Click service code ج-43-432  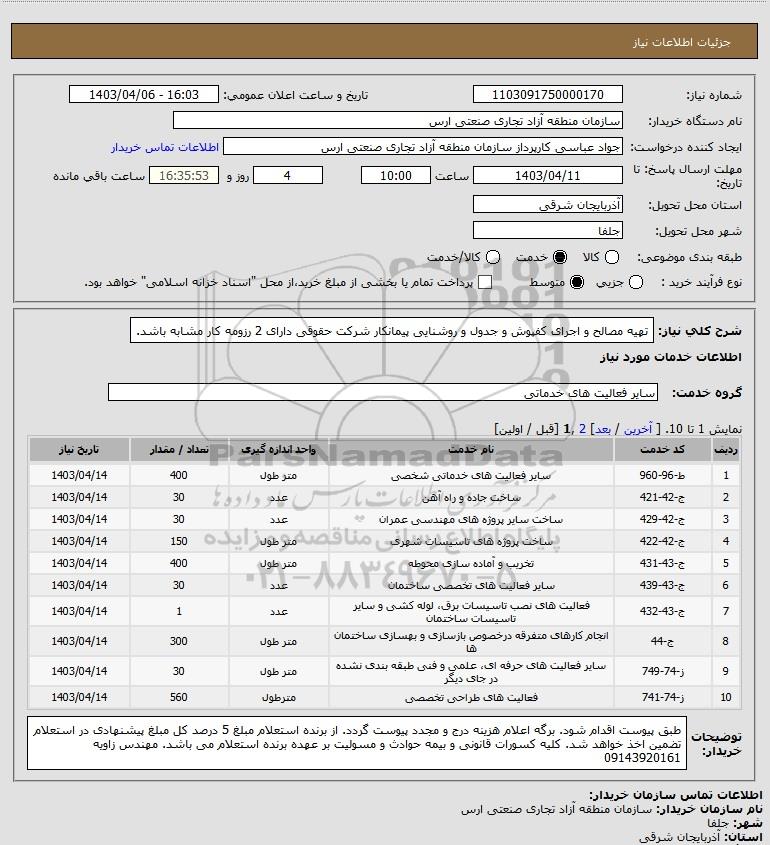click(x=662, y=612)
